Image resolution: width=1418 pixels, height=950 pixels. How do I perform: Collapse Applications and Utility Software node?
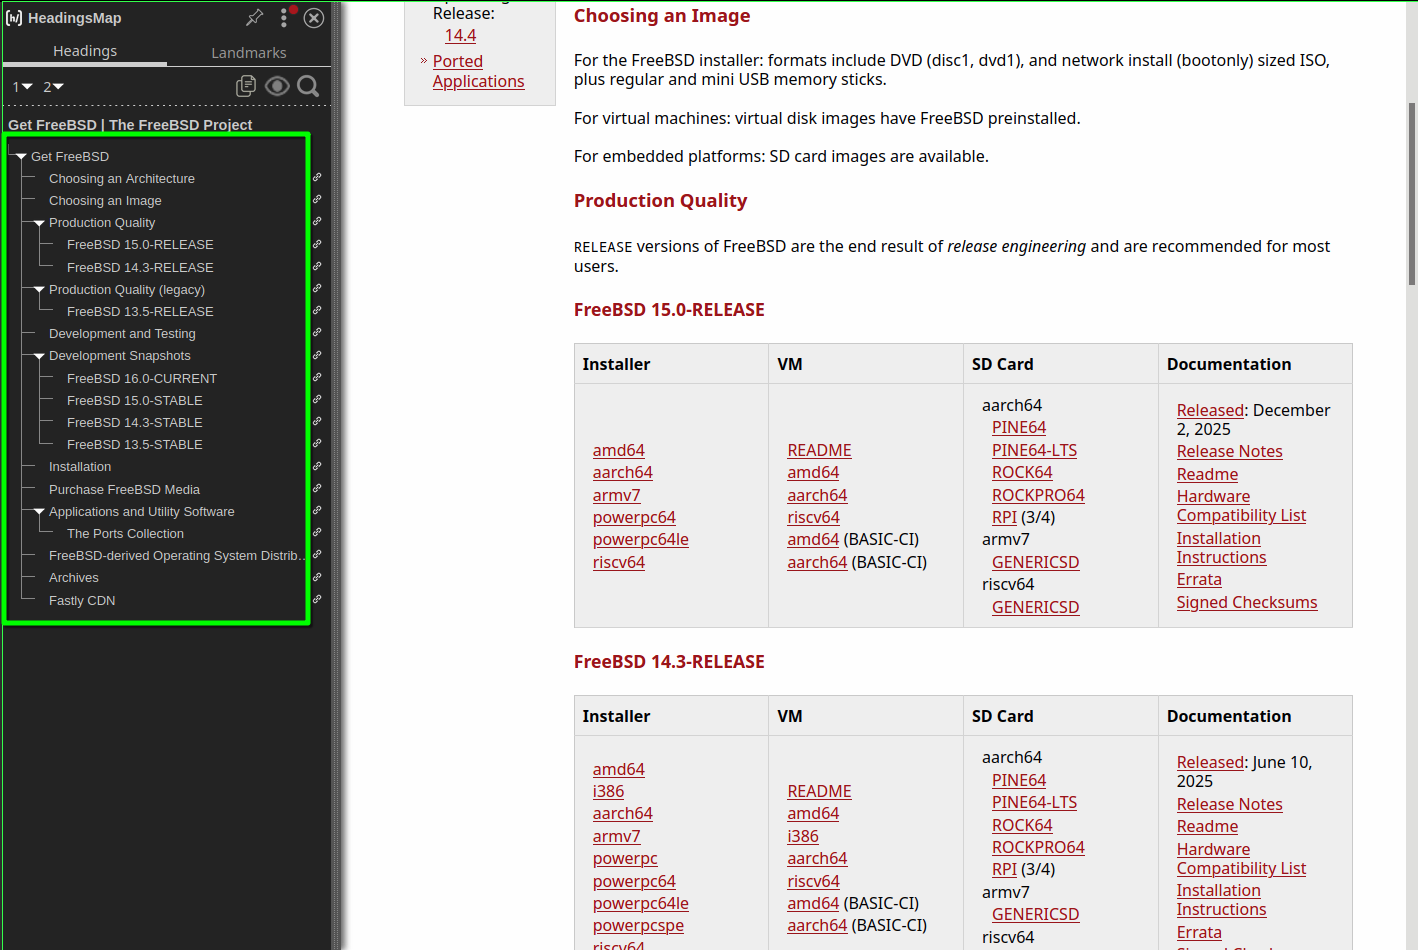click(39, 511)
